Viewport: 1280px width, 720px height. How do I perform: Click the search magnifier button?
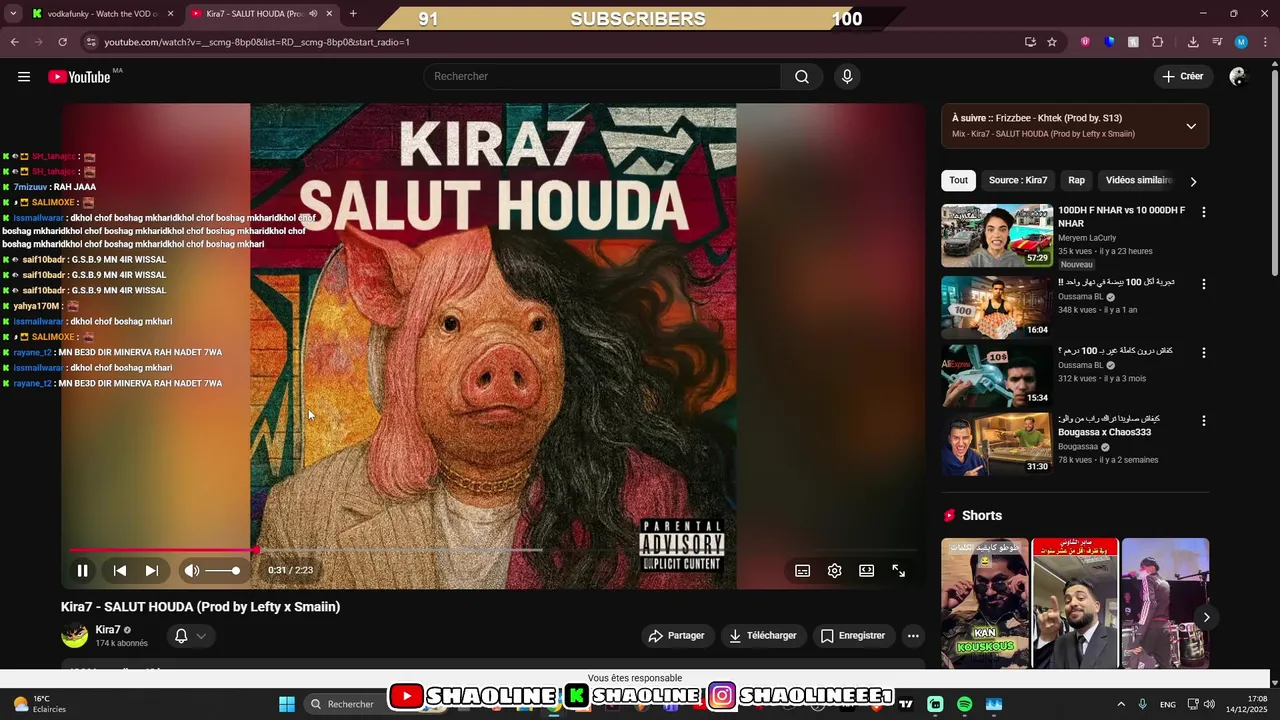(802, 77)
